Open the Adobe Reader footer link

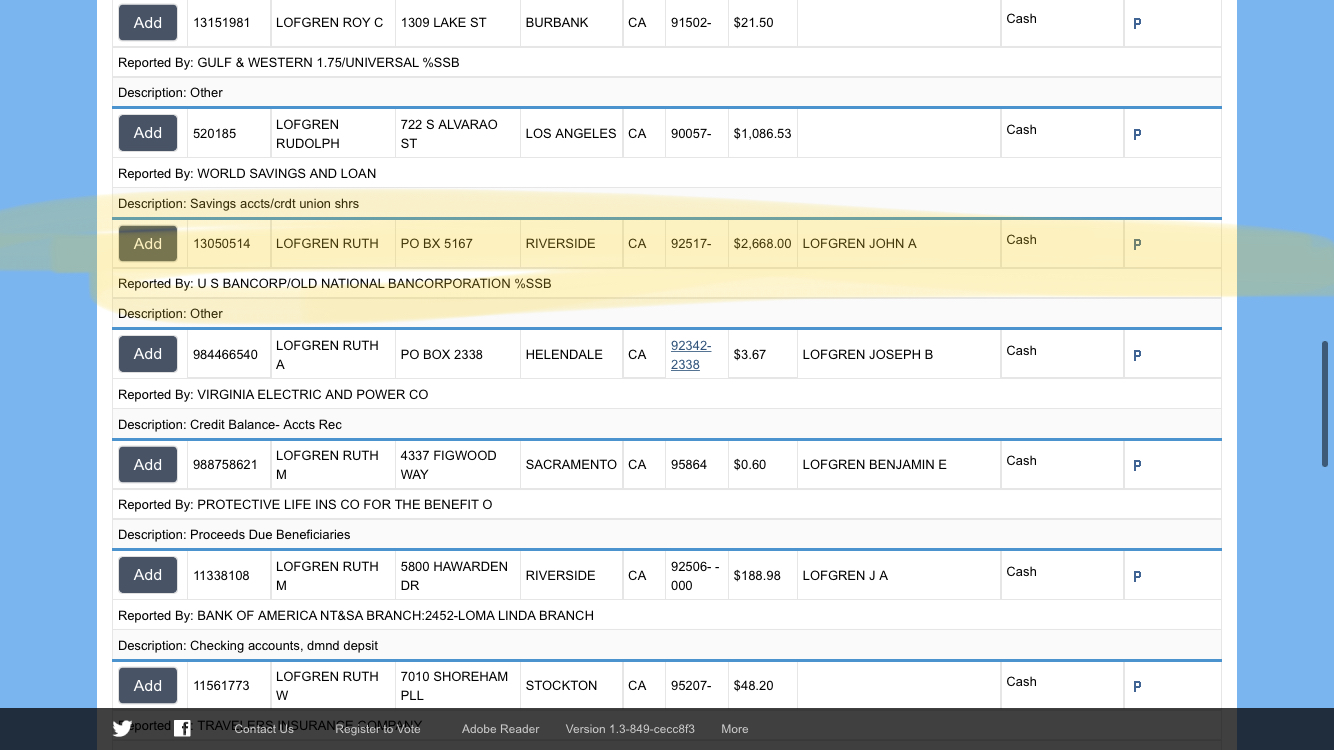click(x=500, y=729)
